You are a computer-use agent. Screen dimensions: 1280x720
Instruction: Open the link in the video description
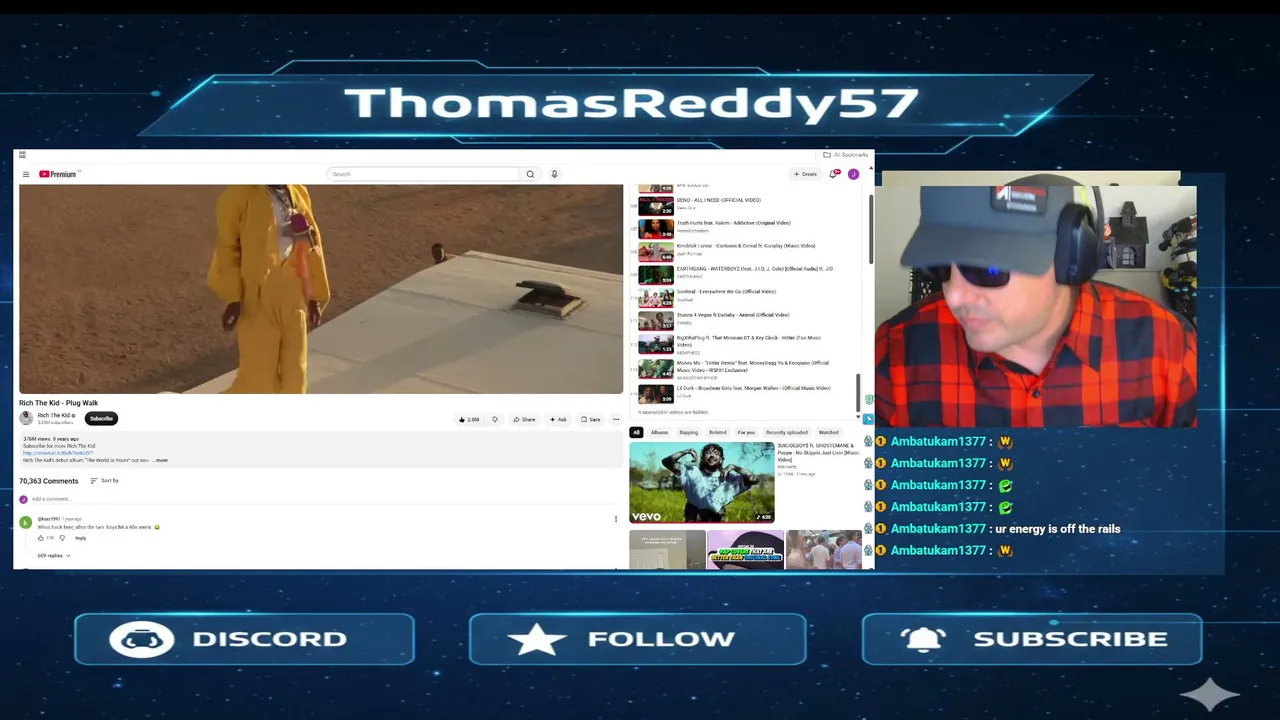tap(58, 453)
